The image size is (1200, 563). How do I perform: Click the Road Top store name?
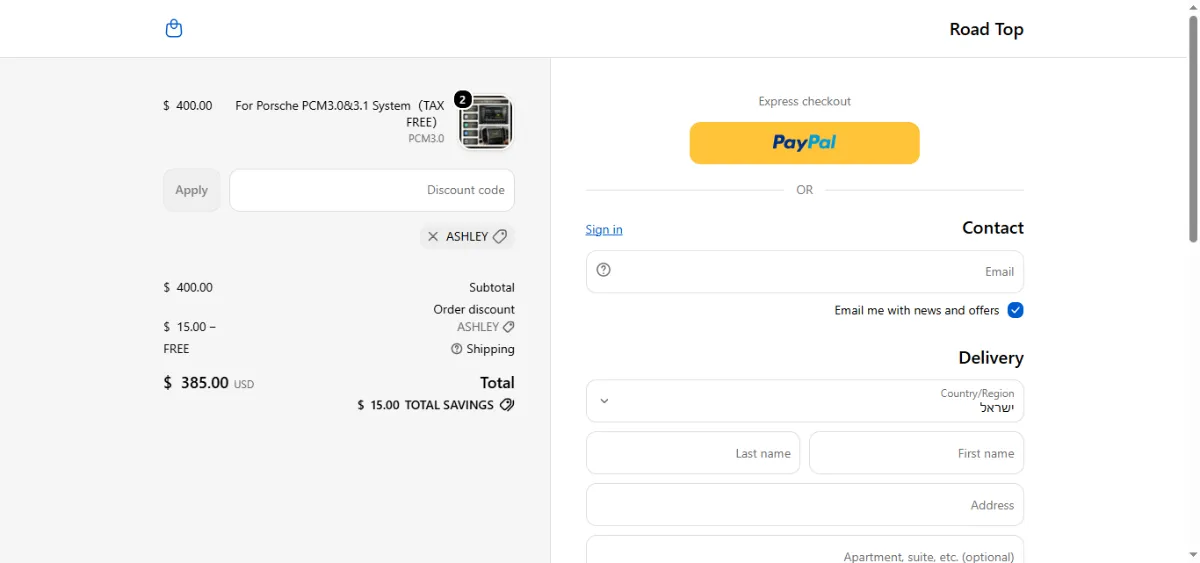(x=986, y=29)
